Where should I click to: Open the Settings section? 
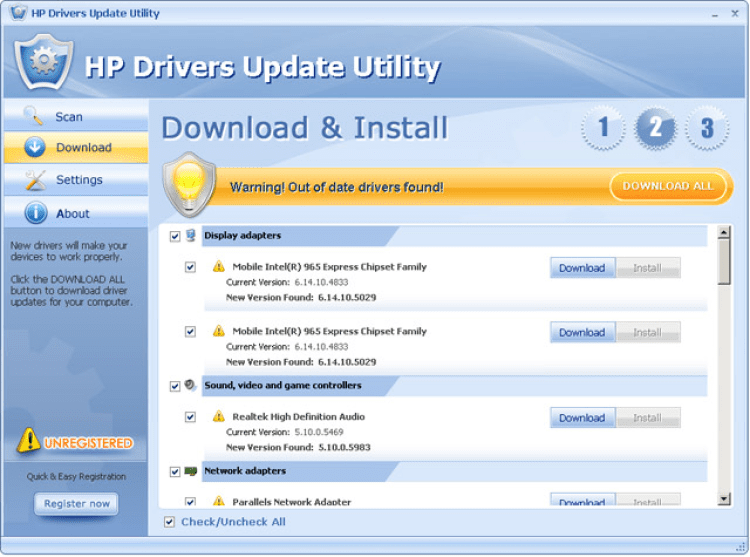[76, 180]
